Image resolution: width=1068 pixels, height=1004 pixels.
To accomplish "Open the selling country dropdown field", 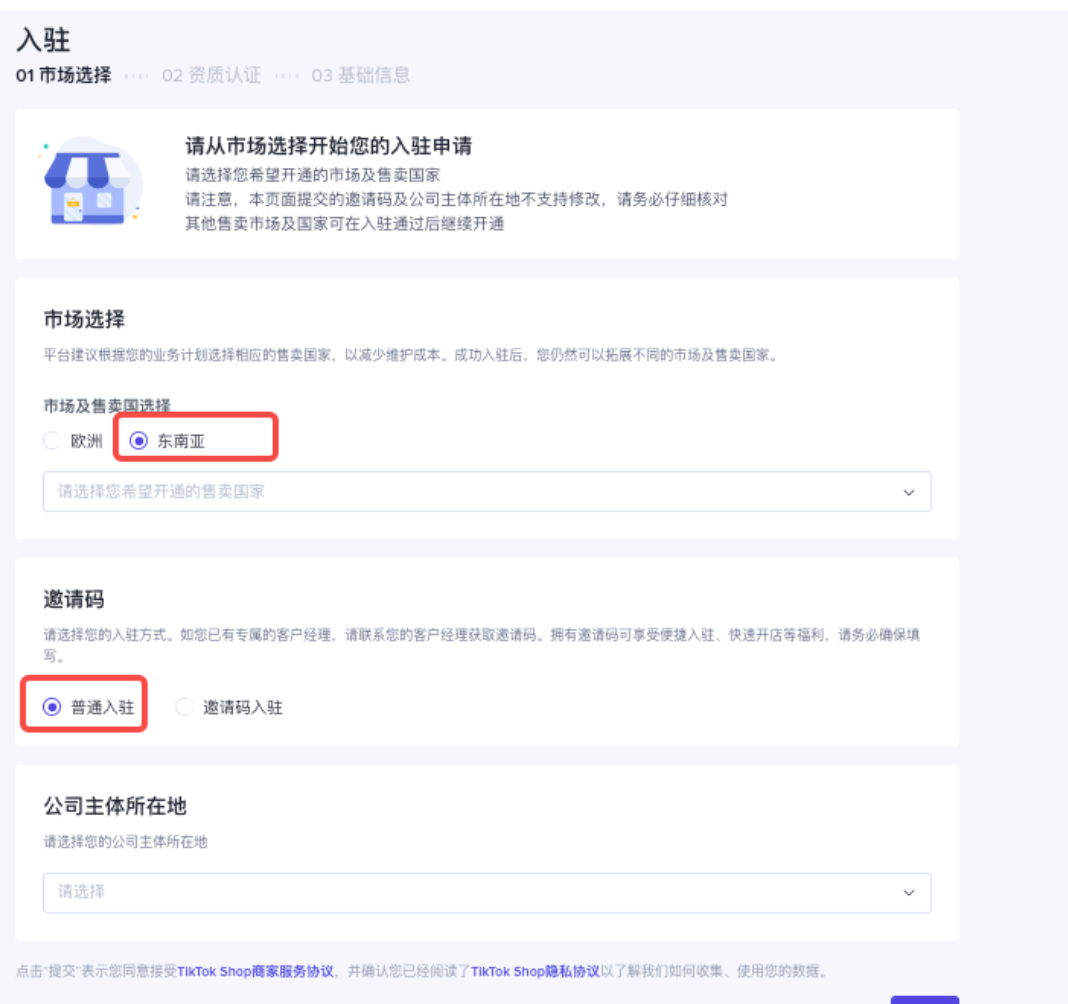I will (x=487, y=492).
